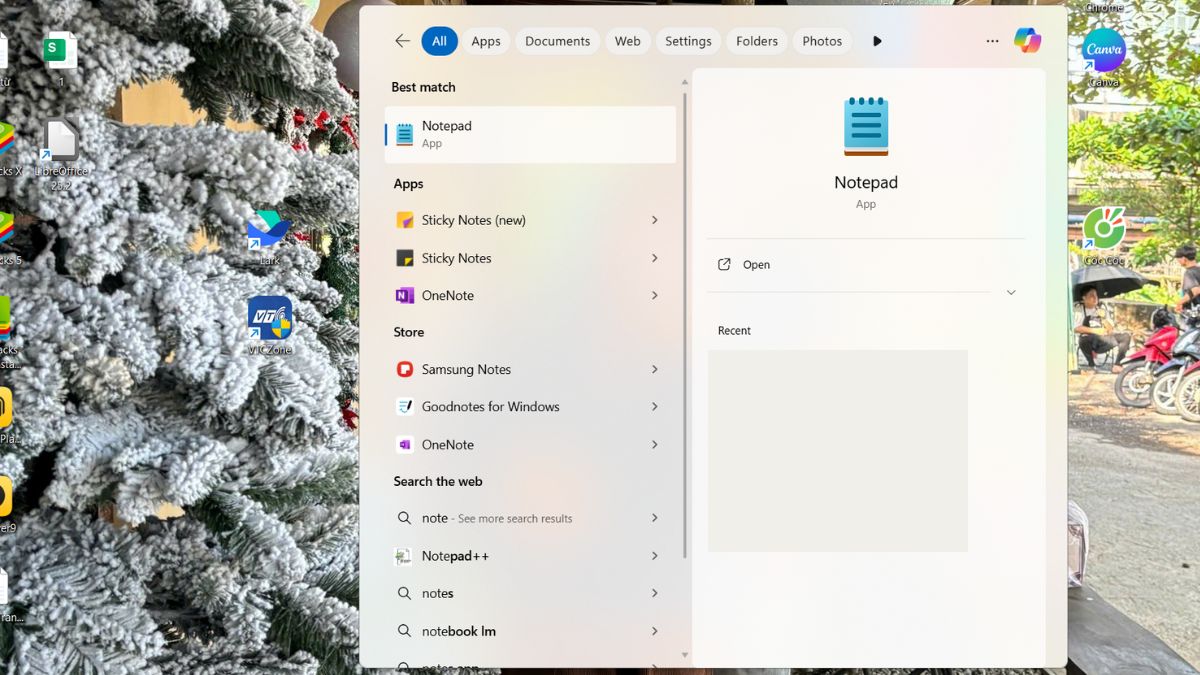1200x675 pixels.
Task: Select the LibreOffice 25.2 desktop shortcut
Action: (x=61, y=155)
